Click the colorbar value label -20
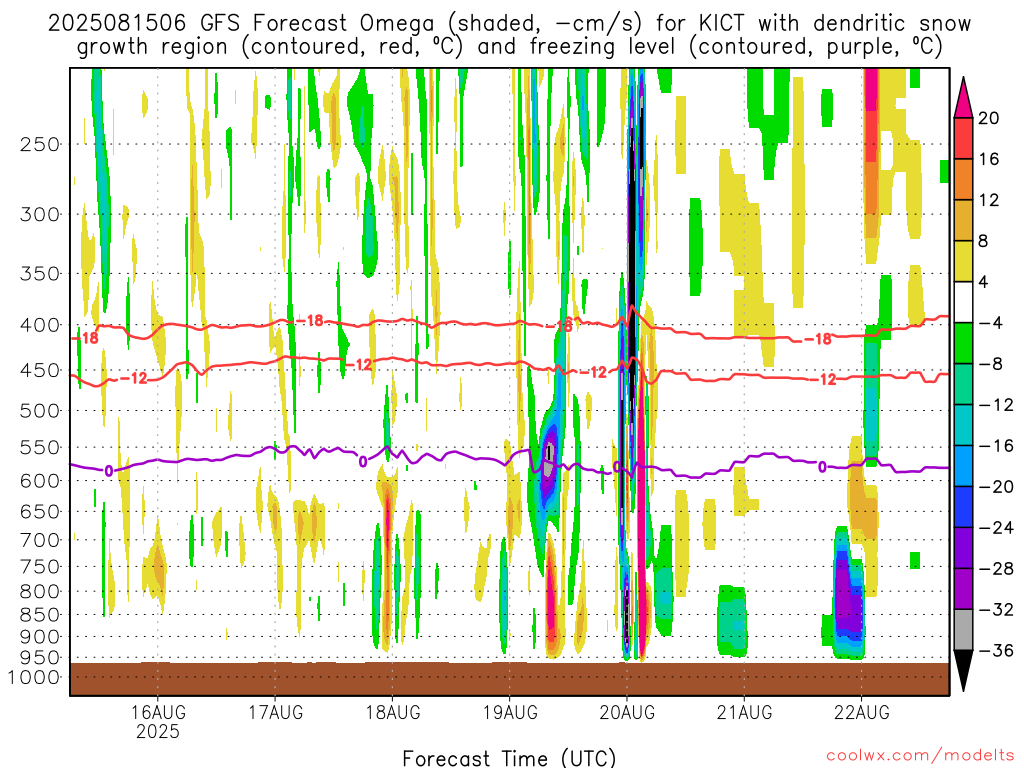Viewport: 1024px width, 768px height. (997, 487)
